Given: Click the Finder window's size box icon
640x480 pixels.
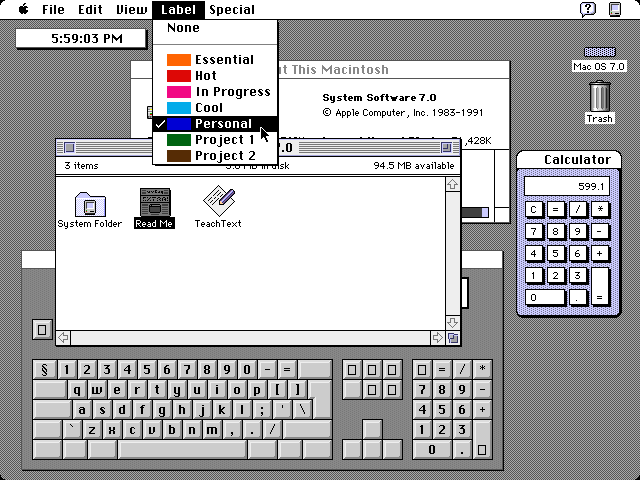Looking at the screenshot, I should point(453,338).
